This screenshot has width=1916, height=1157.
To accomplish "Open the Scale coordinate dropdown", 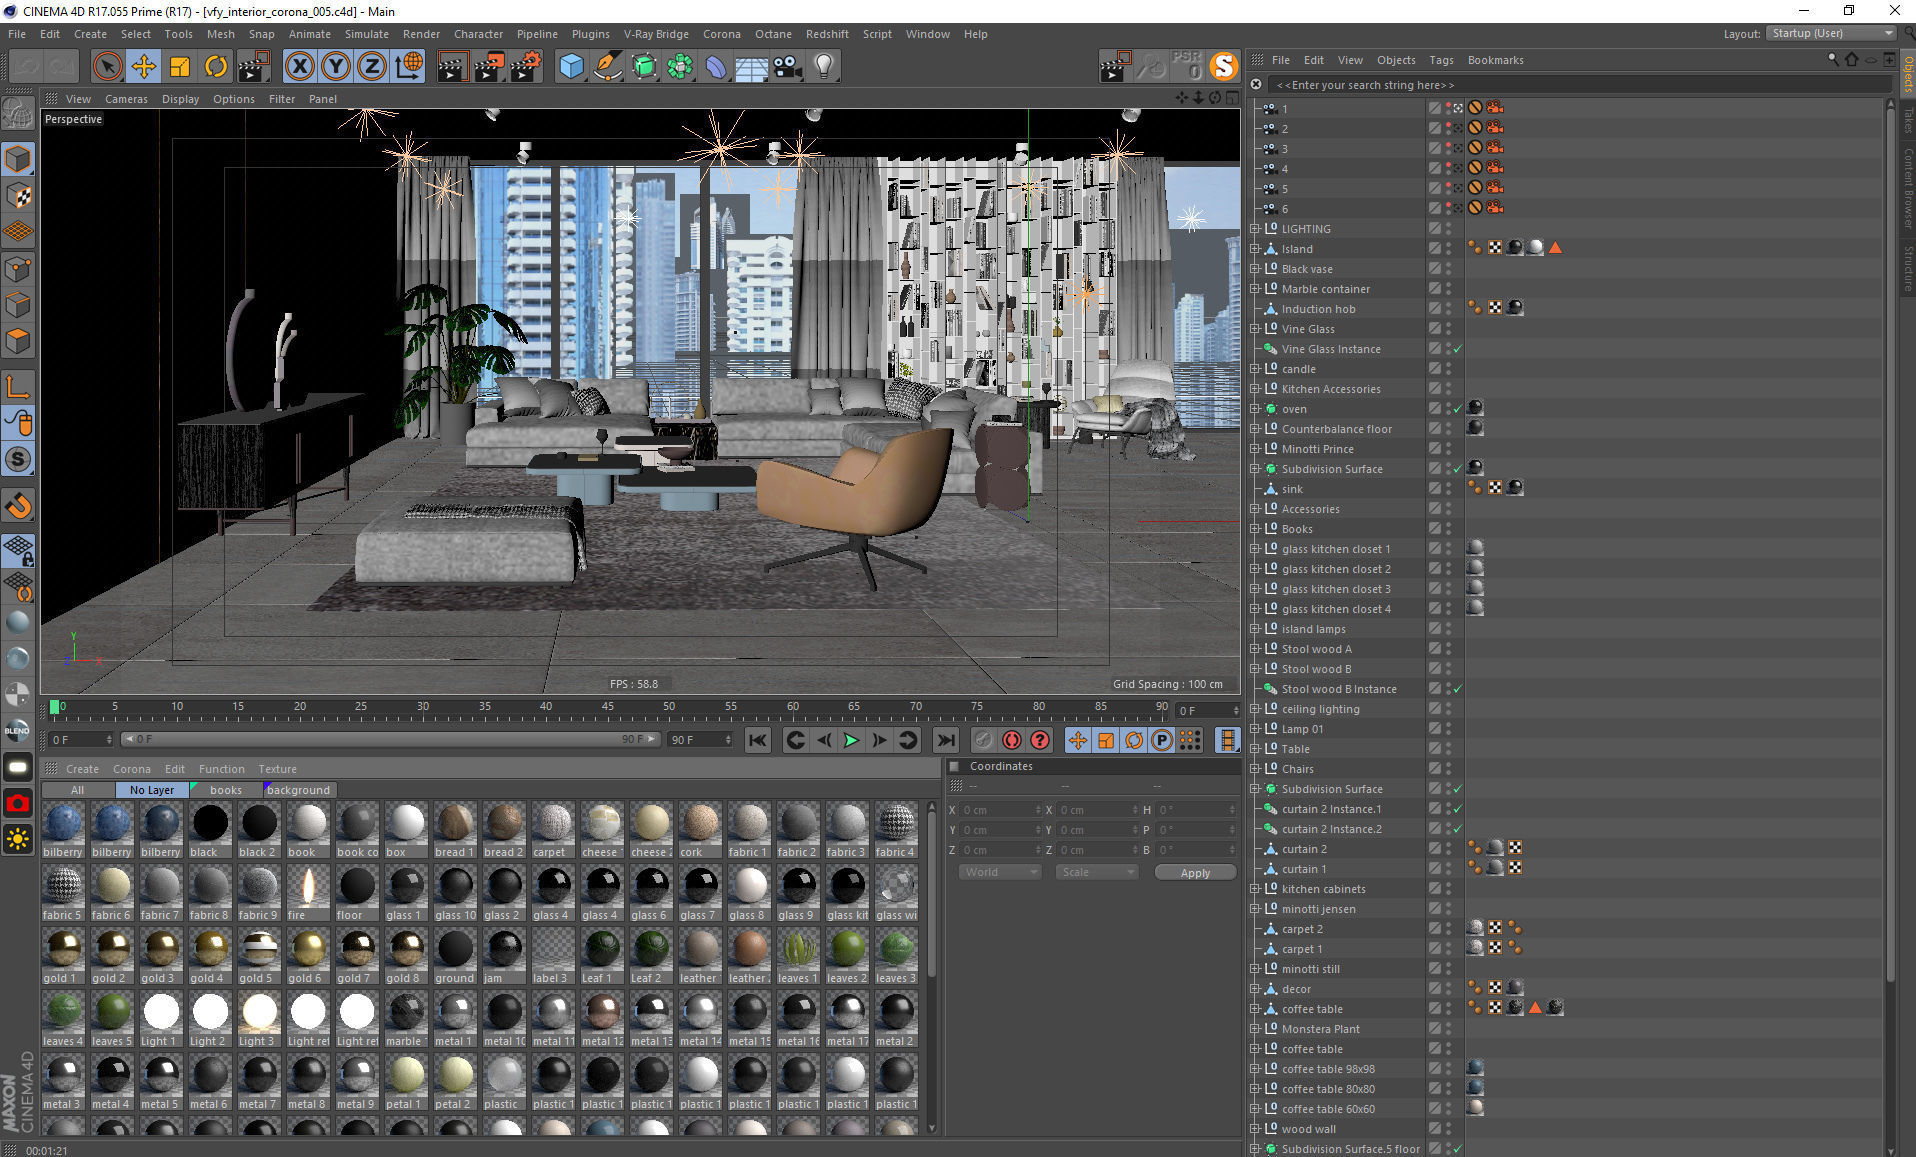I will tap(1096, 872).
